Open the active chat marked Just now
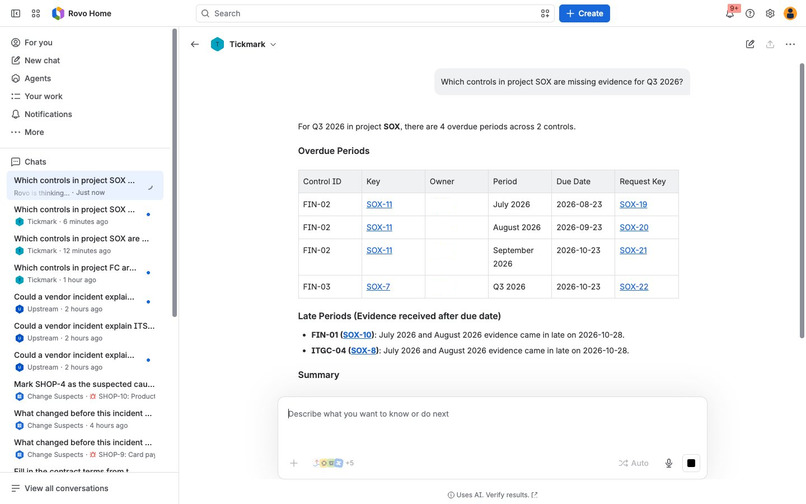The width and height of the screenshot is (806, 504). pyautogui.click(x=85, y=186)
